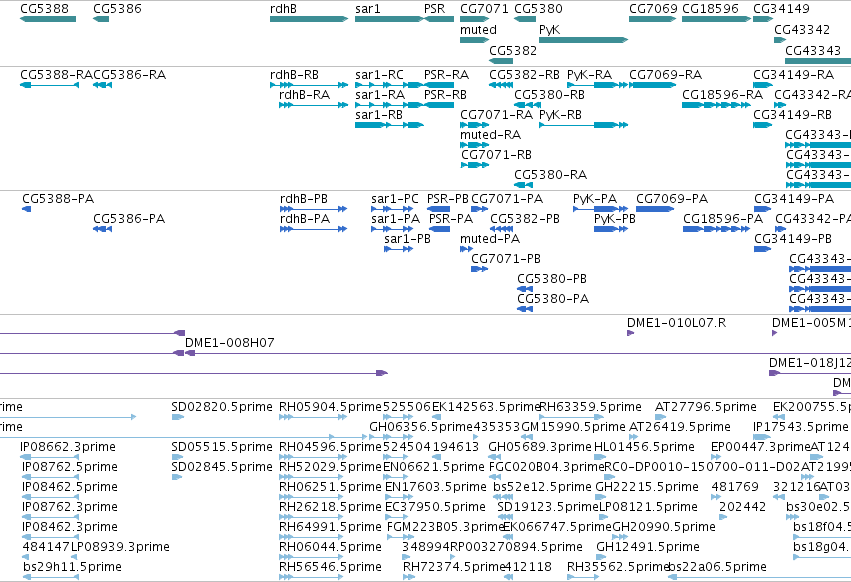Open the PyK gene label
Image resolution: width=851 pixels, height=582 pixels.
(x=549, y=29)
